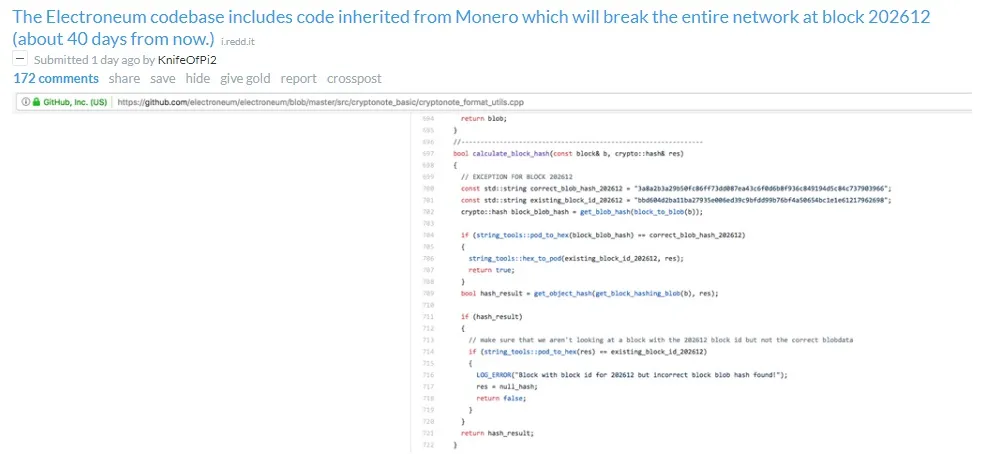
Task: Select code line number 716
Action: [428, 374]
